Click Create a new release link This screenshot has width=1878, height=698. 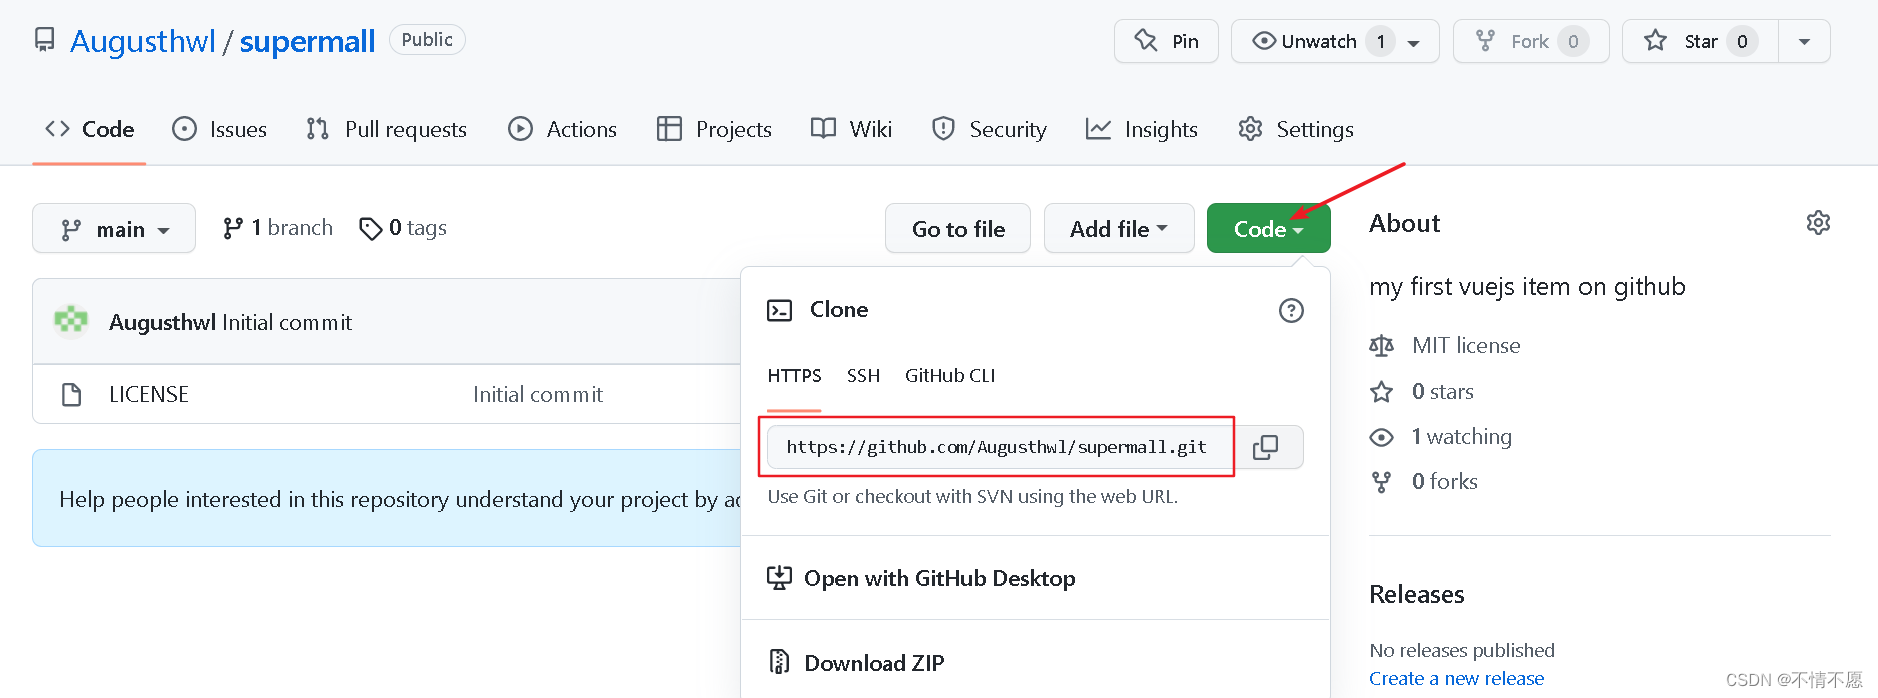[x=1456, y=678]
